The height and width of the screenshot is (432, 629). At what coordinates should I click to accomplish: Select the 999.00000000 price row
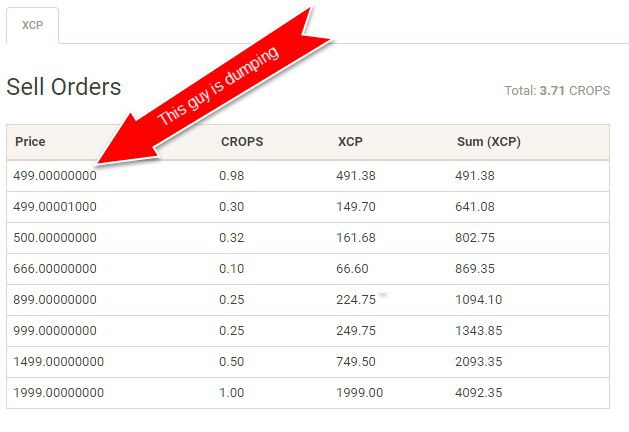(x=308, y=331)
